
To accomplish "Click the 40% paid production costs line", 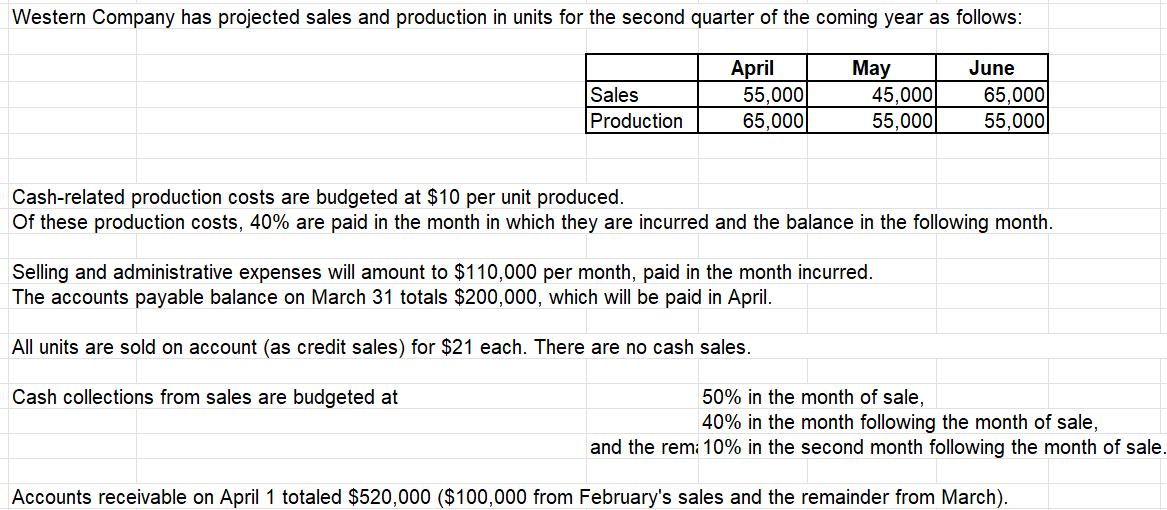I will coord(532,221).
